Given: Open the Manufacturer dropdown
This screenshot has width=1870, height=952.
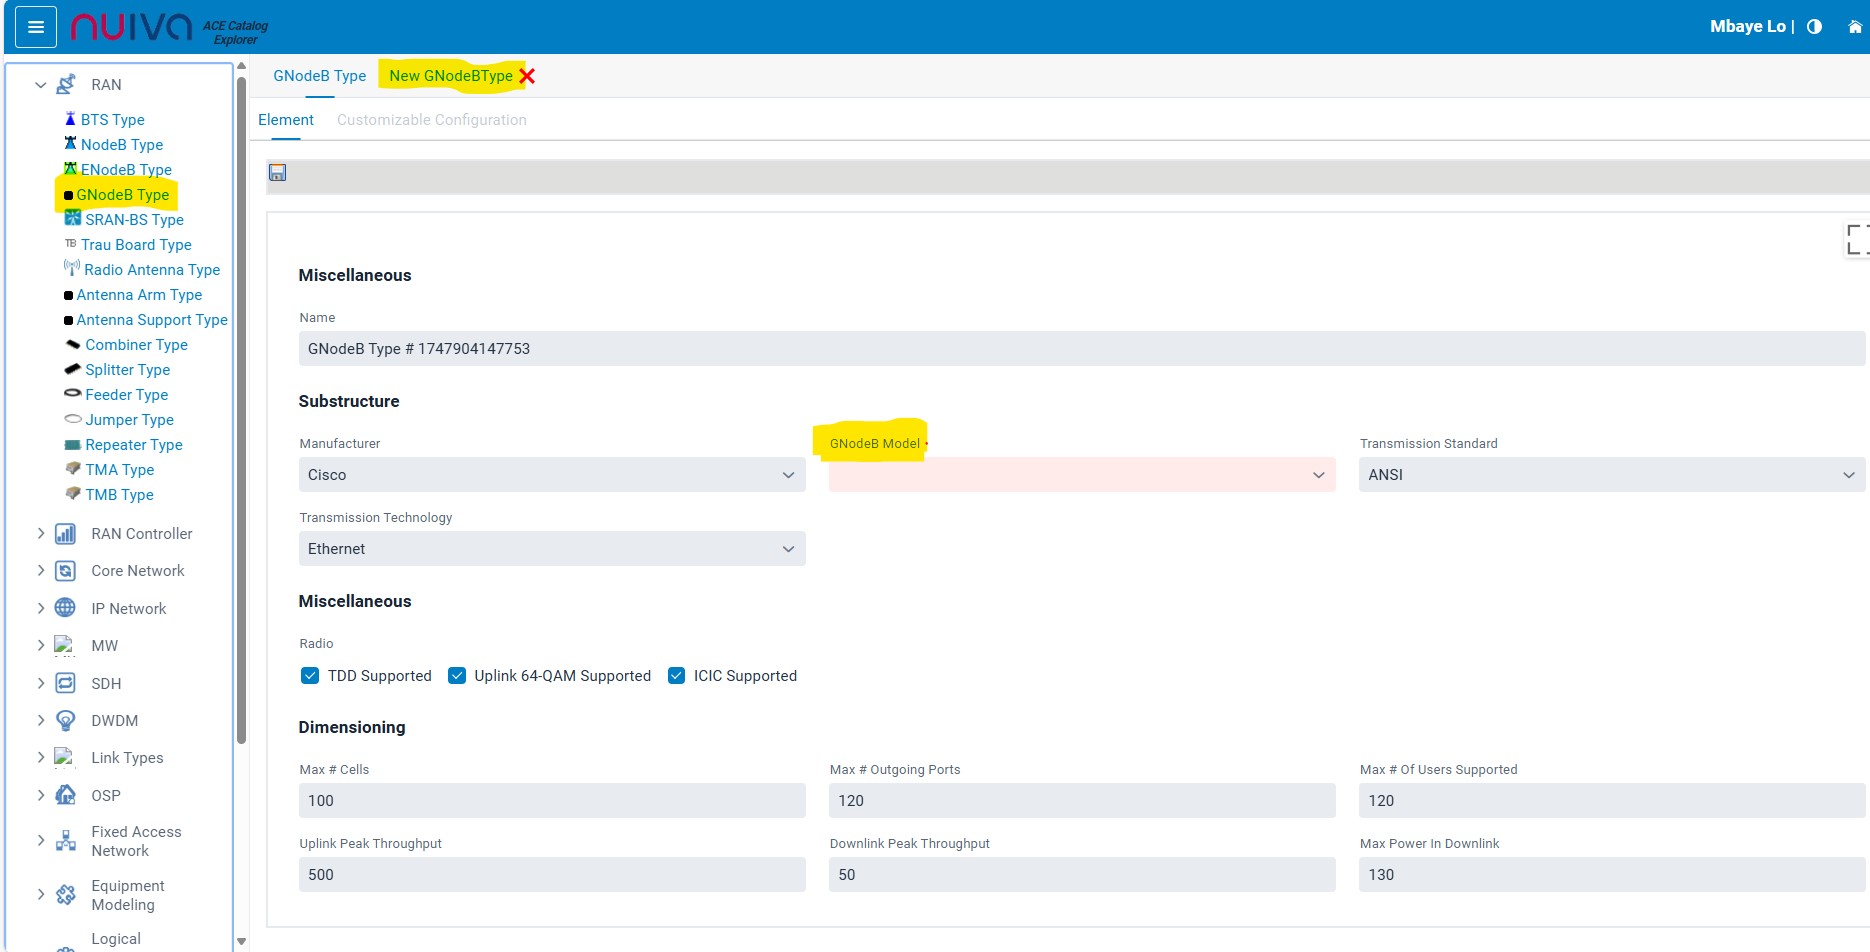Looking at the screenshot, I should click(x=551, y=475).
